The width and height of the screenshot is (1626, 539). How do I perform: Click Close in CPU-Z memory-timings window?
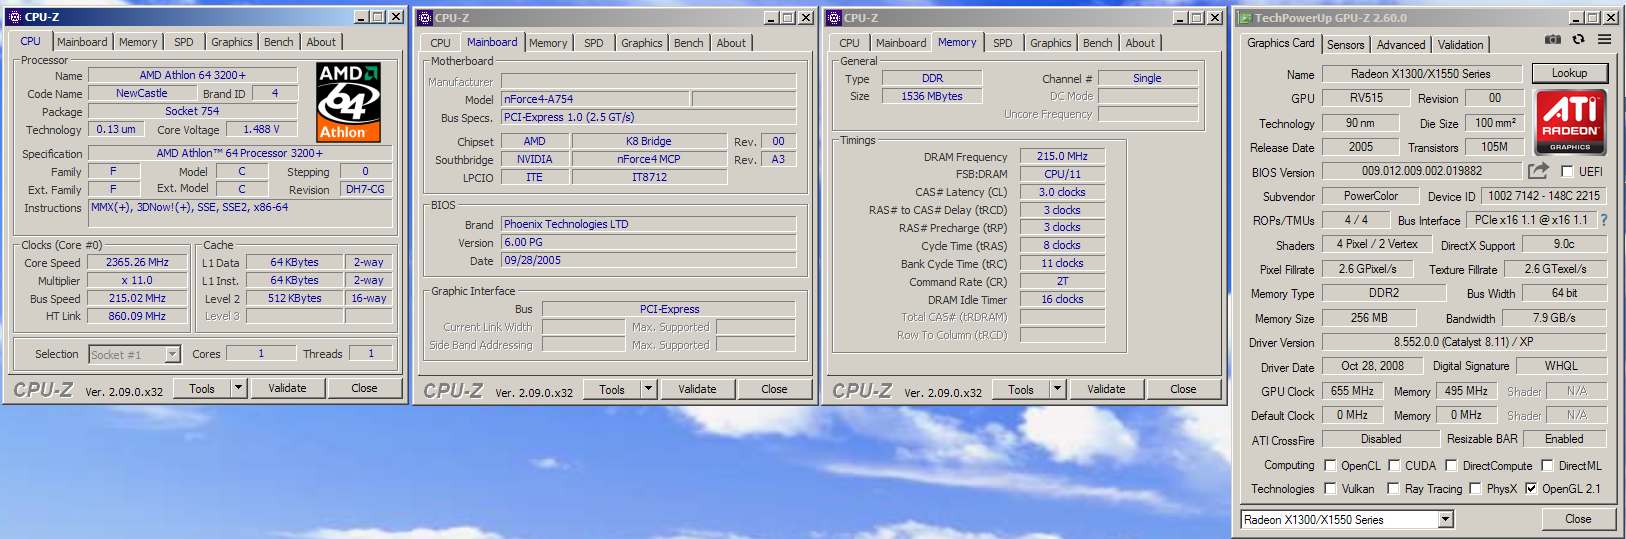click(1183, 389)
